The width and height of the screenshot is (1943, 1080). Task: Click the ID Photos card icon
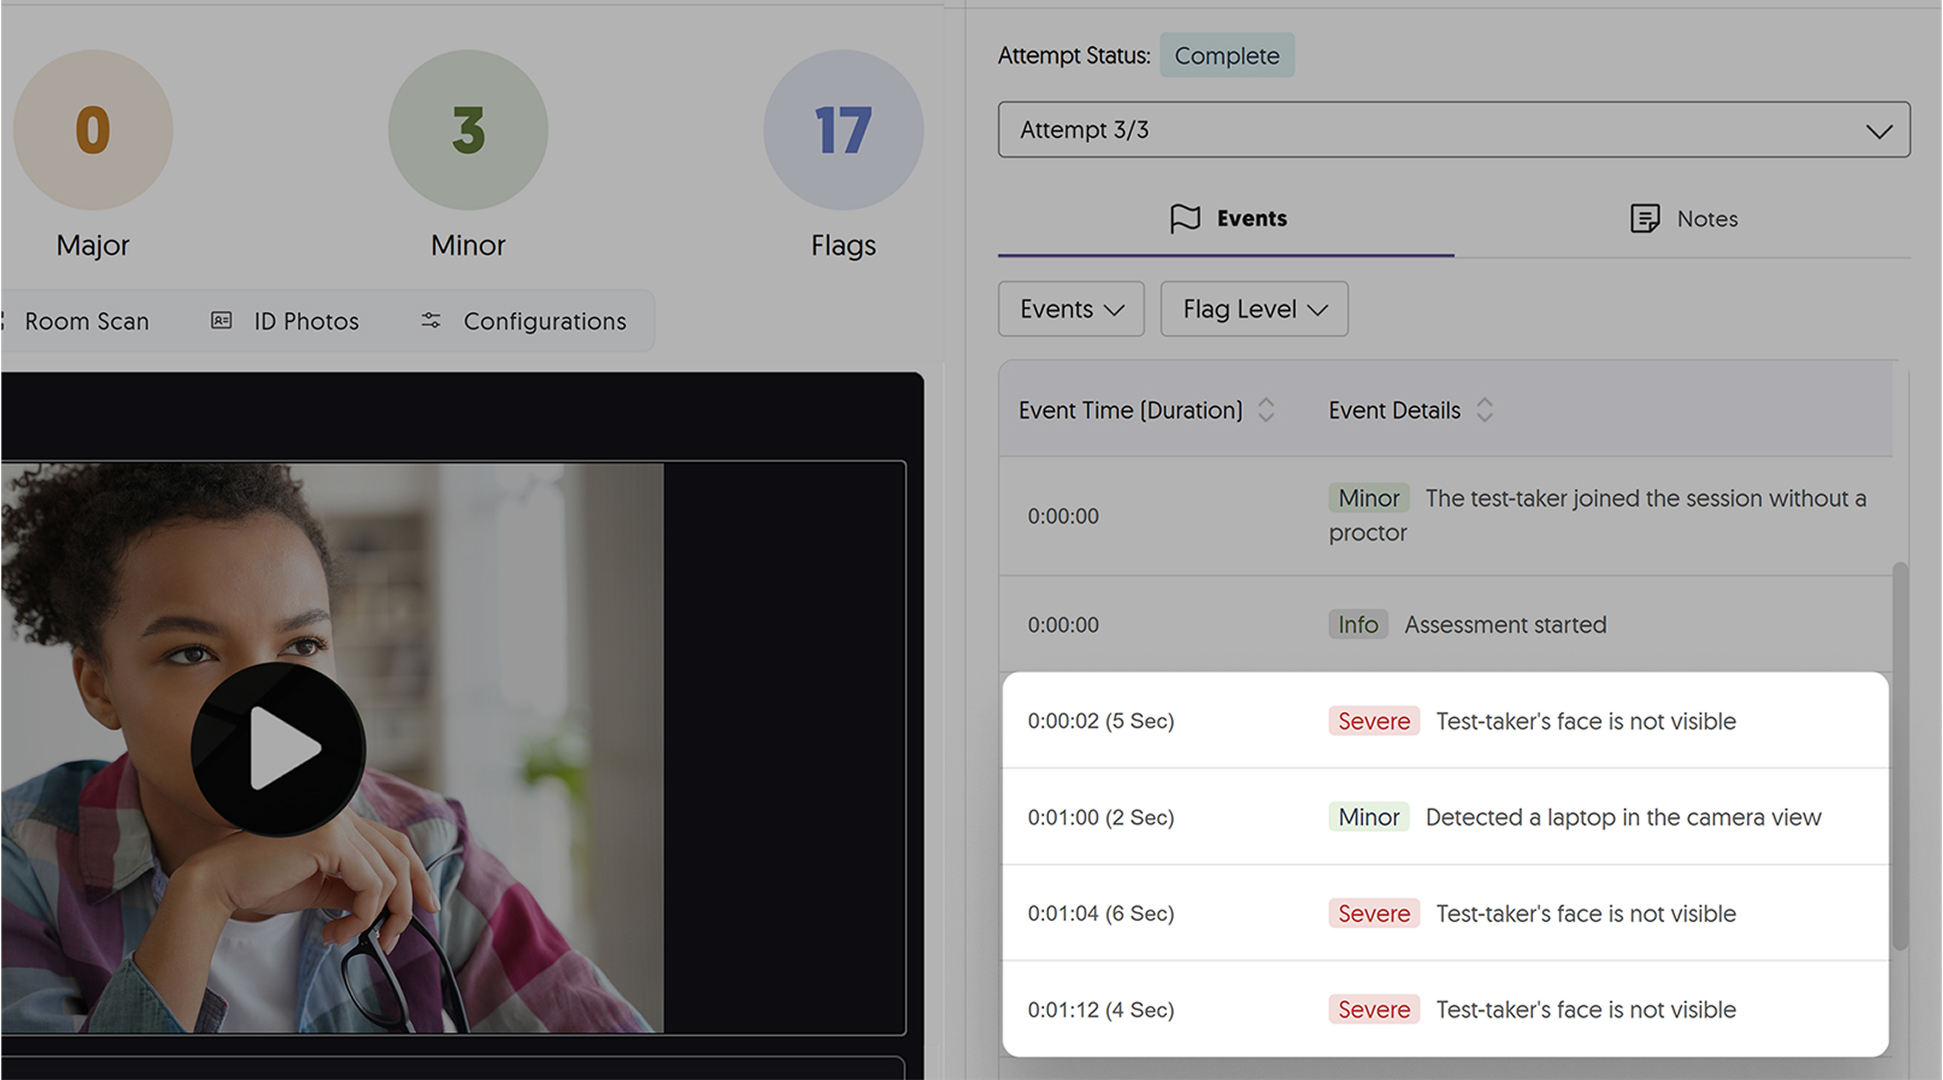(x=221, y=321)
